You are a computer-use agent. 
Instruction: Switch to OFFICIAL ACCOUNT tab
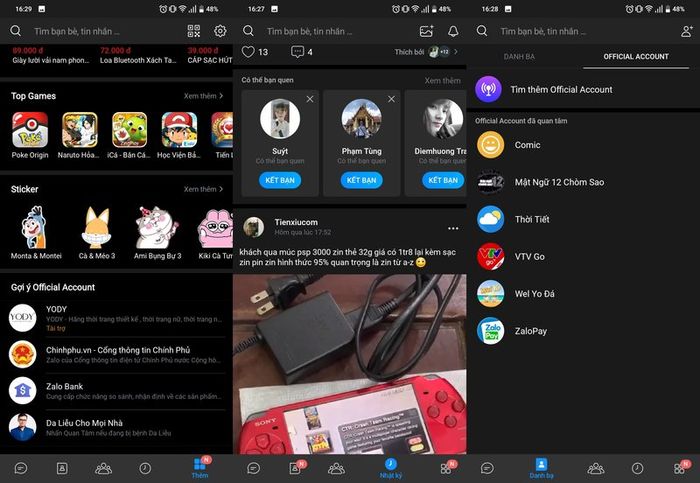(x=636, y=57)
